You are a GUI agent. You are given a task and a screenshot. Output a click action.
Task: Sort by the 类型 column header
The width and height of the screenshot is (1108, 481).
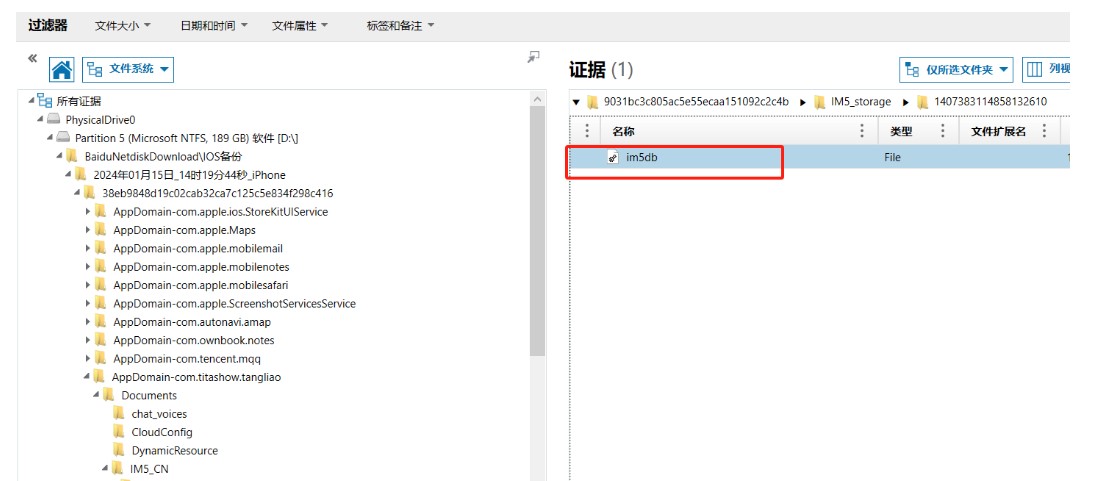tap(901, 131)
